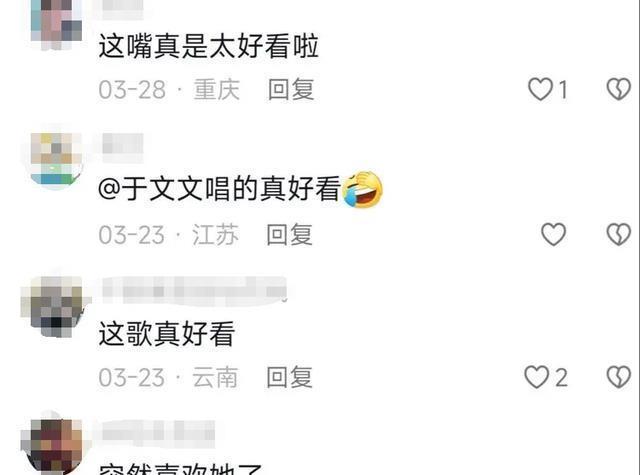Like the 重庆 comment with heart icon
This screenshot has height=475, width=640.
point(540,89)
